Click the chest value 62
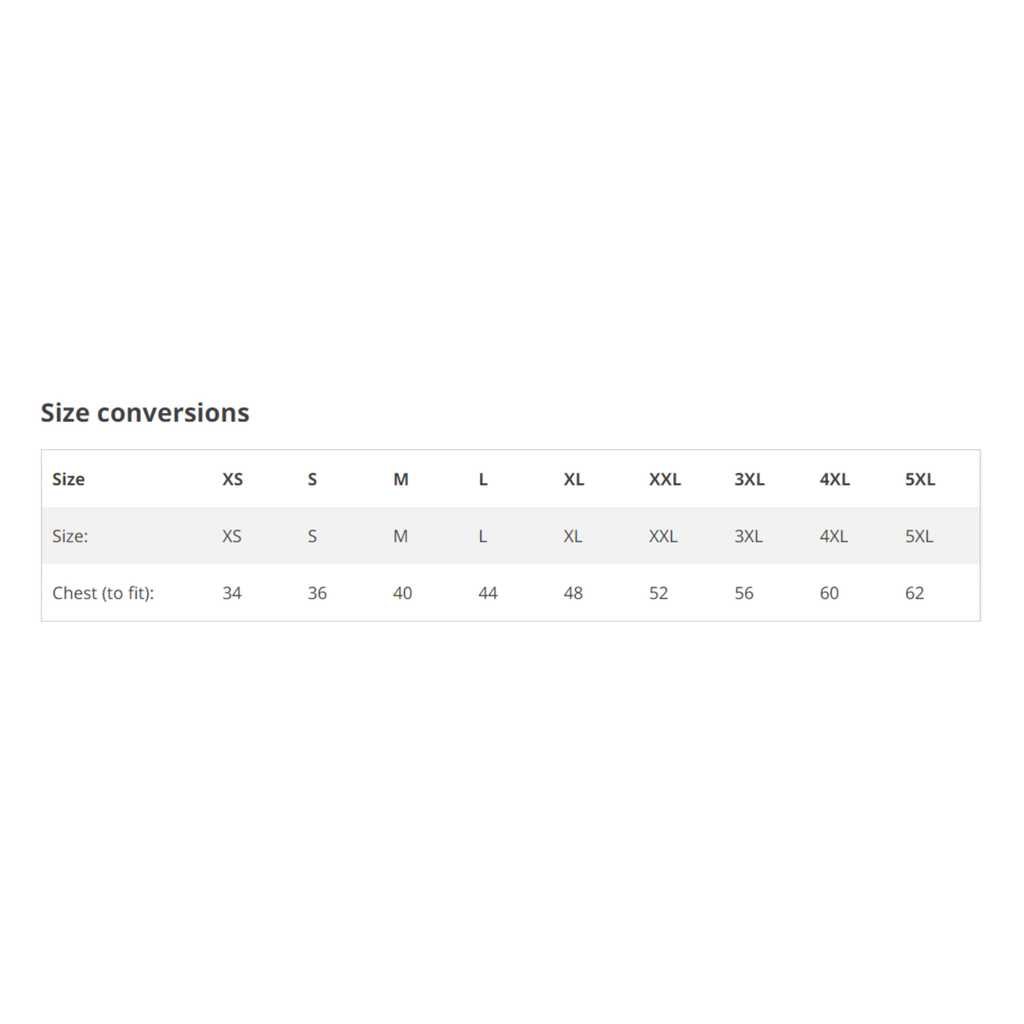1024x1024 pixels. tap(915, 593)
